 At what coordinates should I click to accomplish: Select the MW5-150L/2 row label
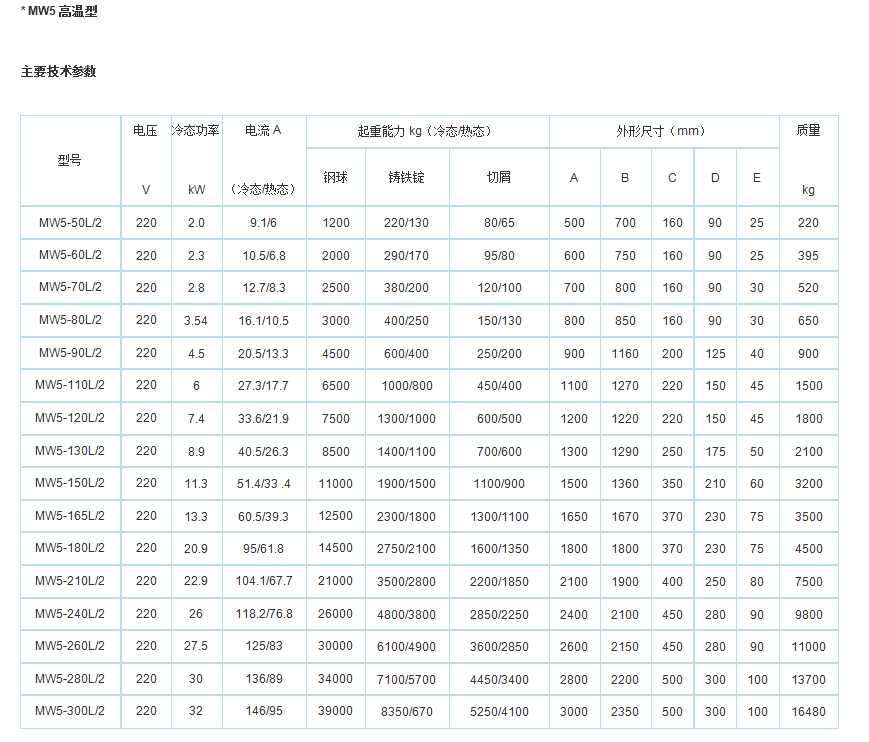(x=70, y=483)
